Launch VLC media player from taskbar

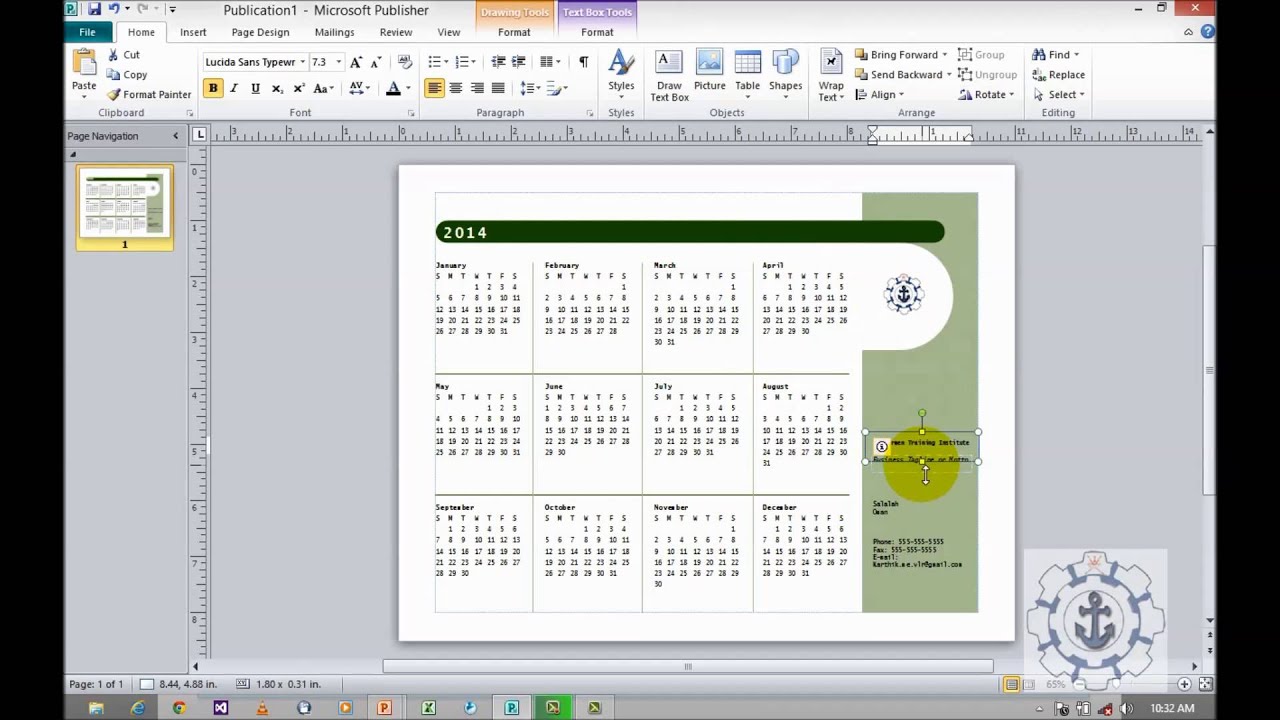tap(262, 708)
